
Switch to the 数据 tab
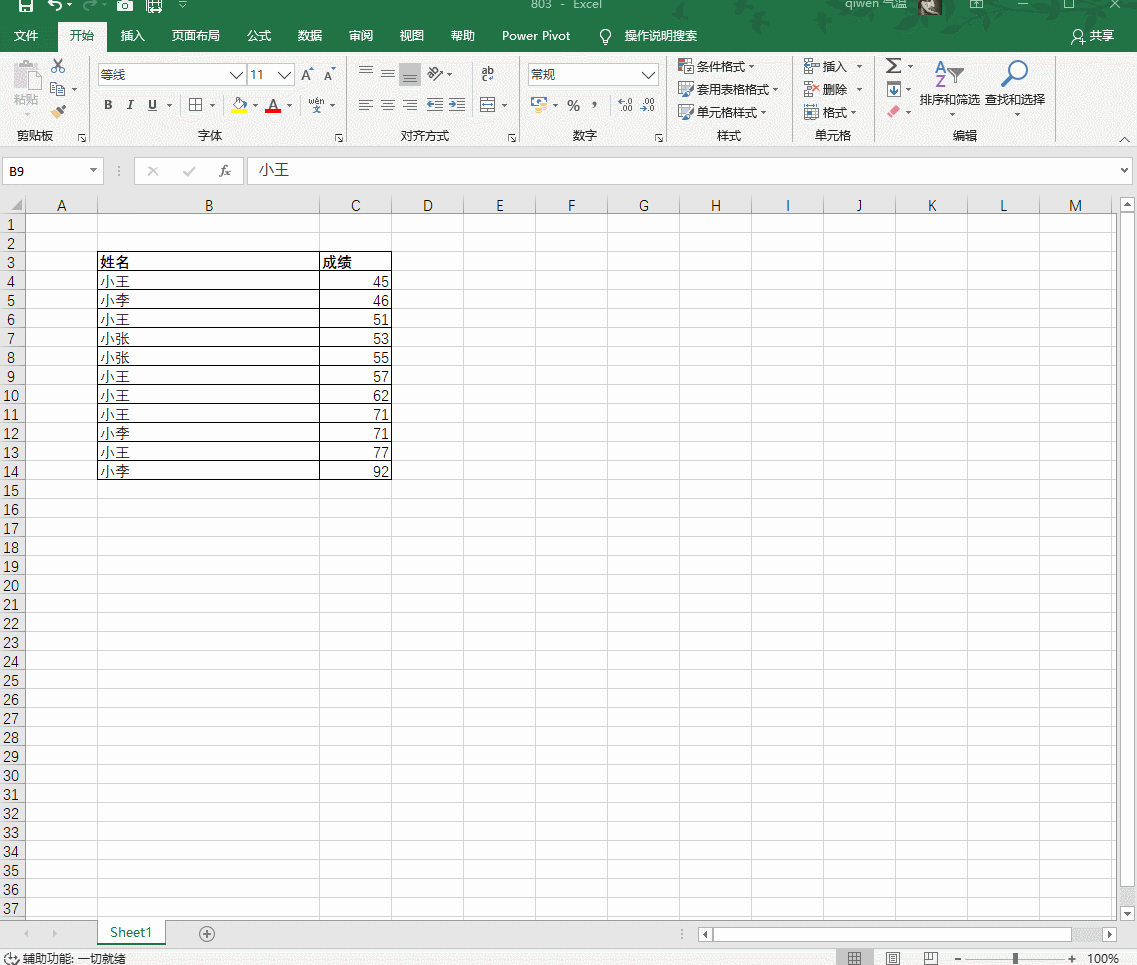310,36
